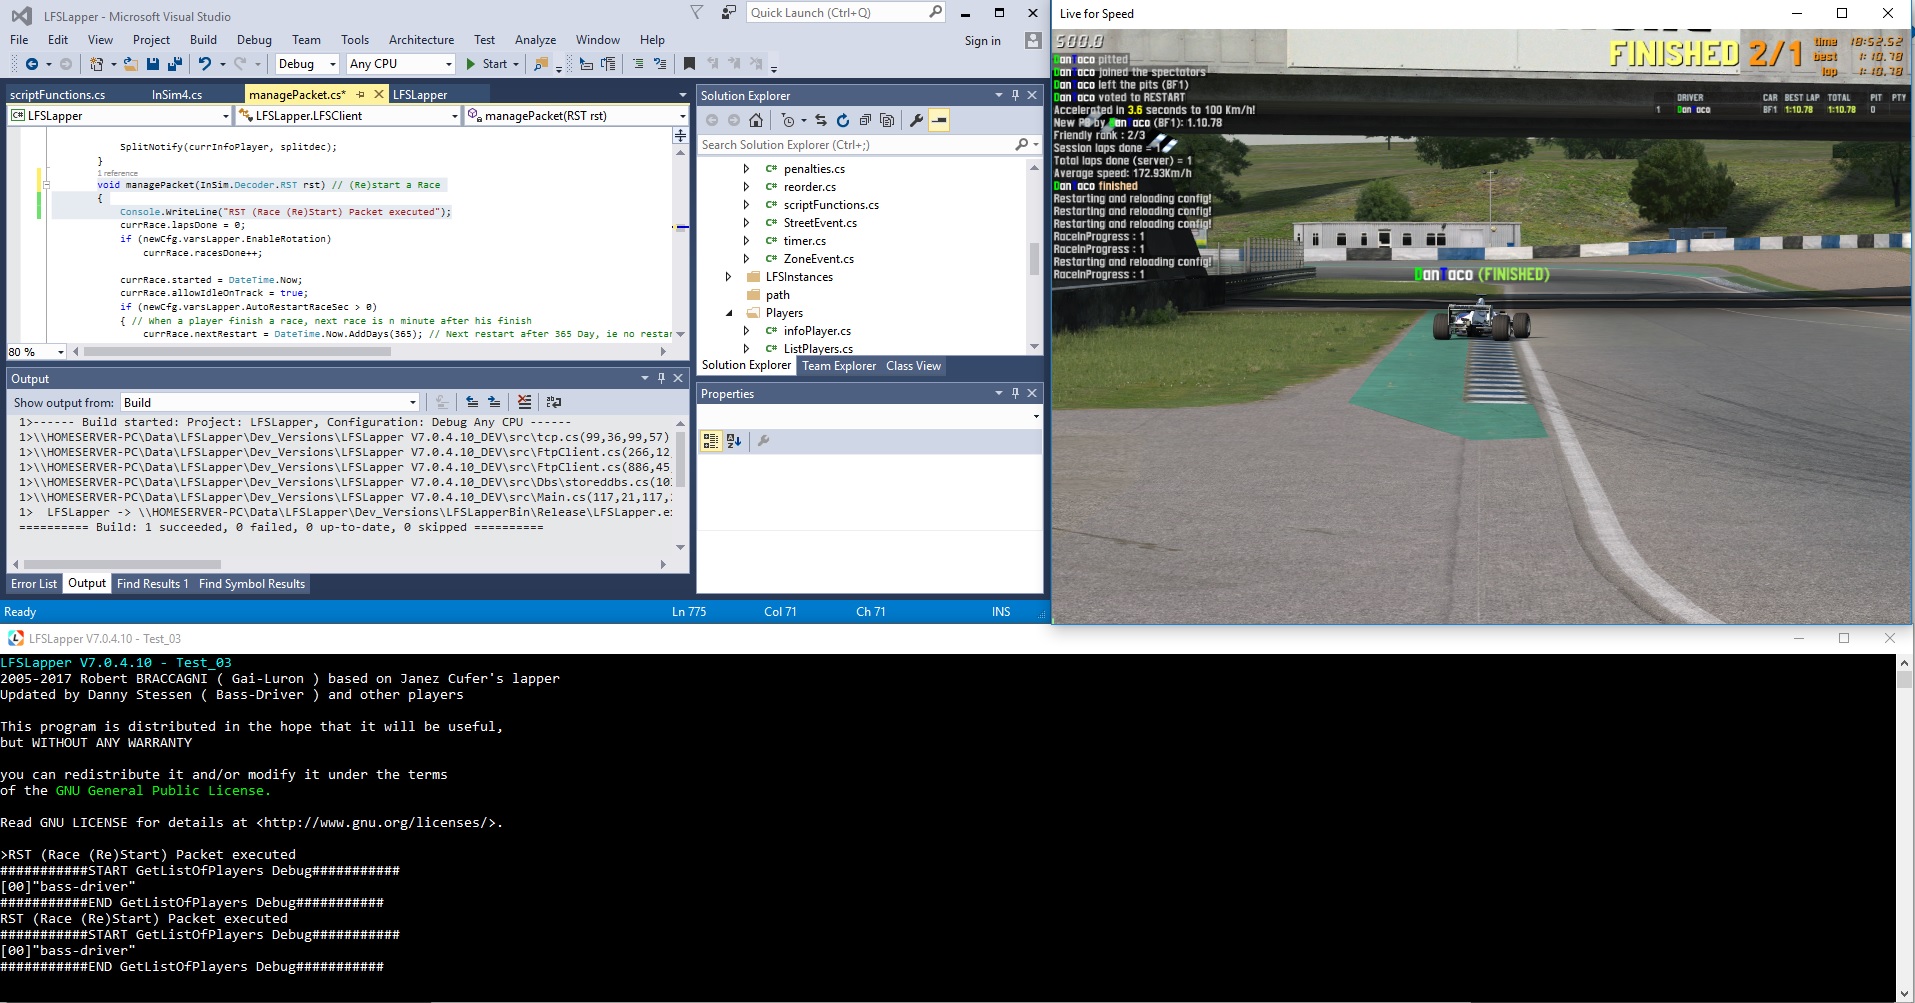Sort properties alphabetically in Properties panel
Viewport: 1915px width, 1003px height.
pos(734,440)
